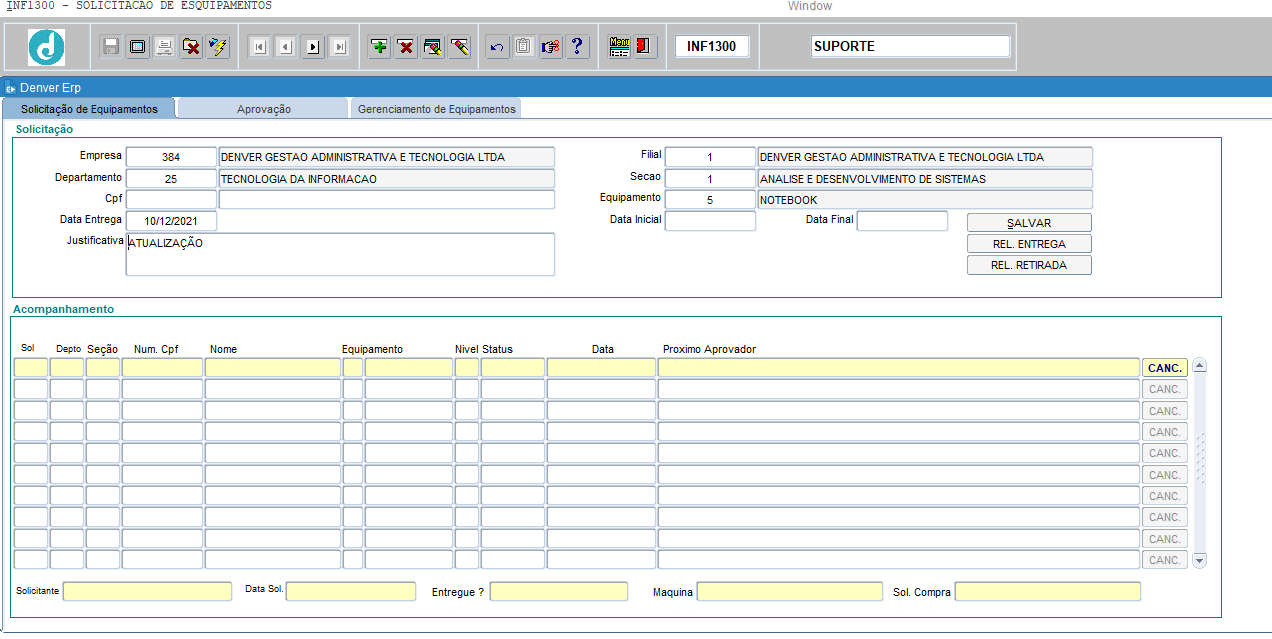
Task: Click the Nivel Status column header
Action: [484, 349]
